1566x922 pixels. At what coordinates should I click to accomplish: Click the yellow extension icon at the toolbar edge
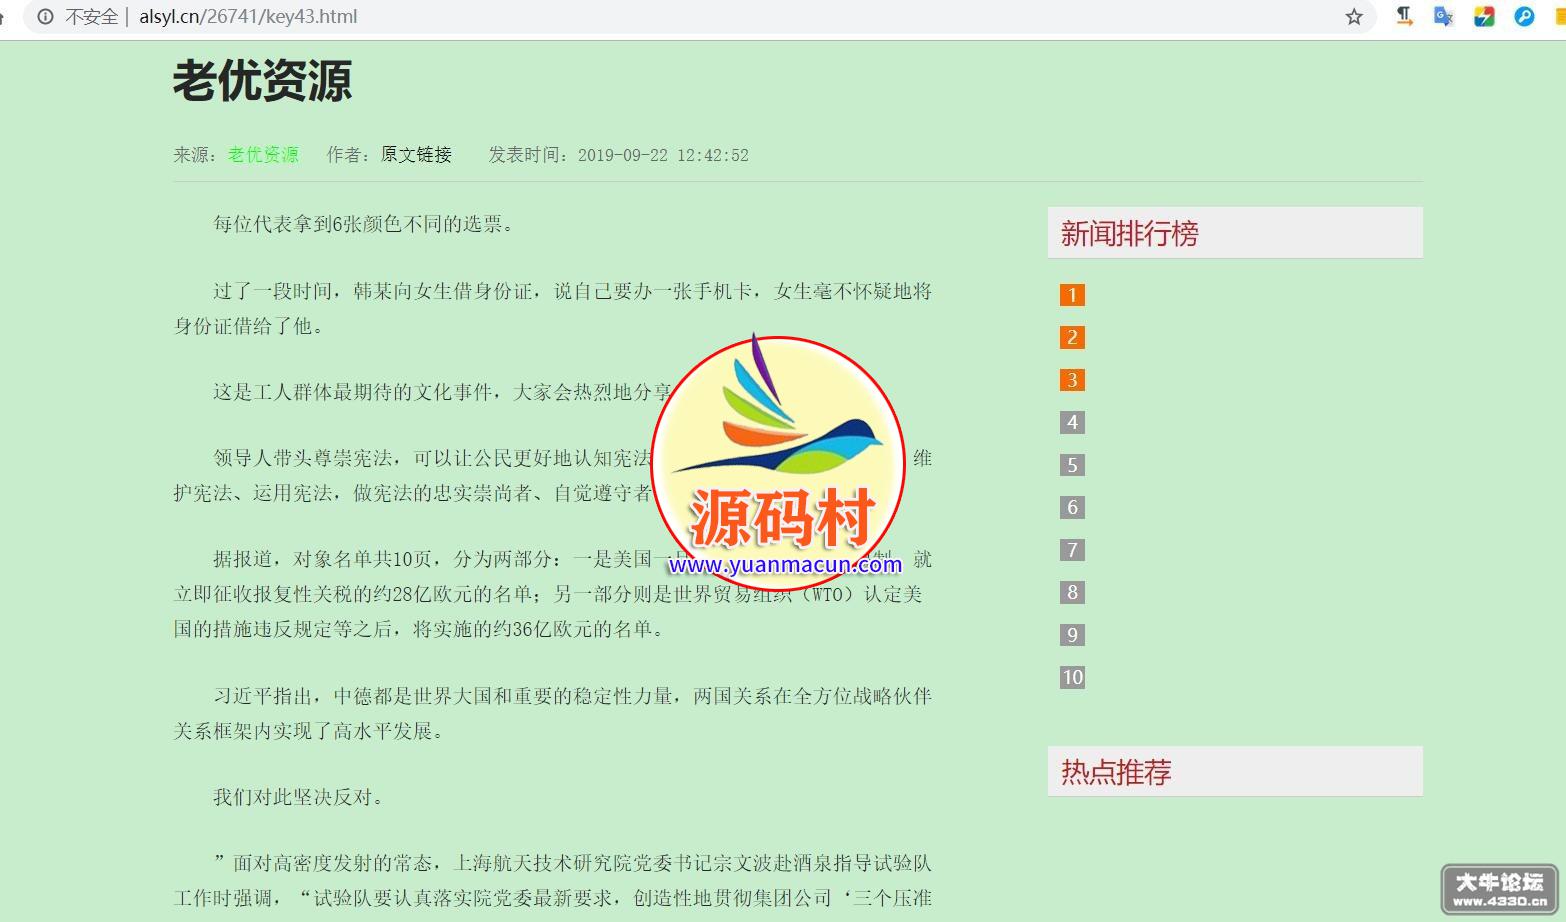pos(1560,17)
